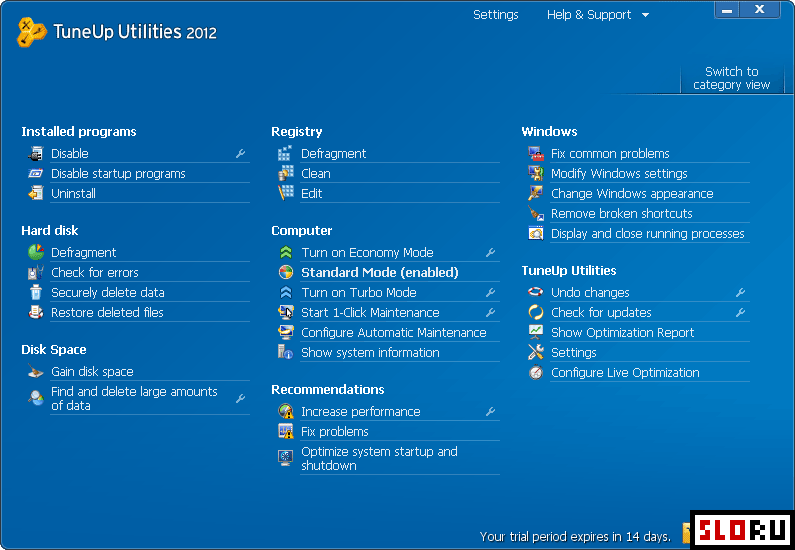
Task: Click the Disable startup programs icon
Action: tap(35, 173)
